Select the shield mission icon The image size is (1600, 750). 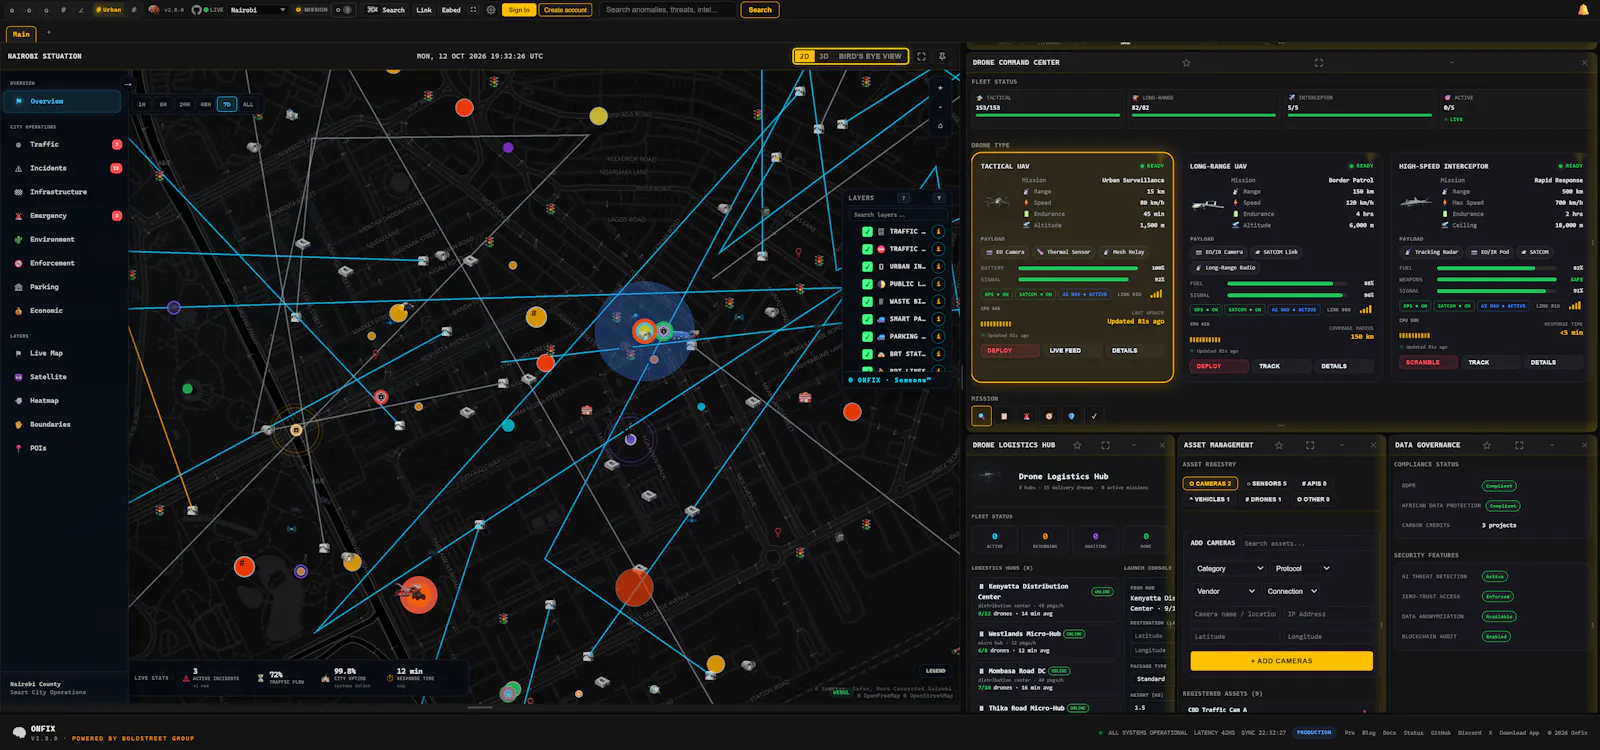click(1071, 416)
